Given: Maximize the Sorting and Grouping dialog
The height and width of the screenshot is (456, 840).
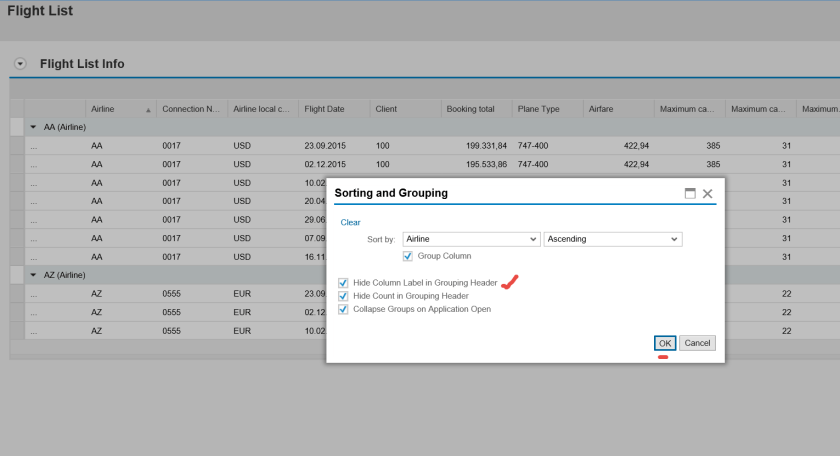Looking at the screenshot, I should [x=690, y=193].
